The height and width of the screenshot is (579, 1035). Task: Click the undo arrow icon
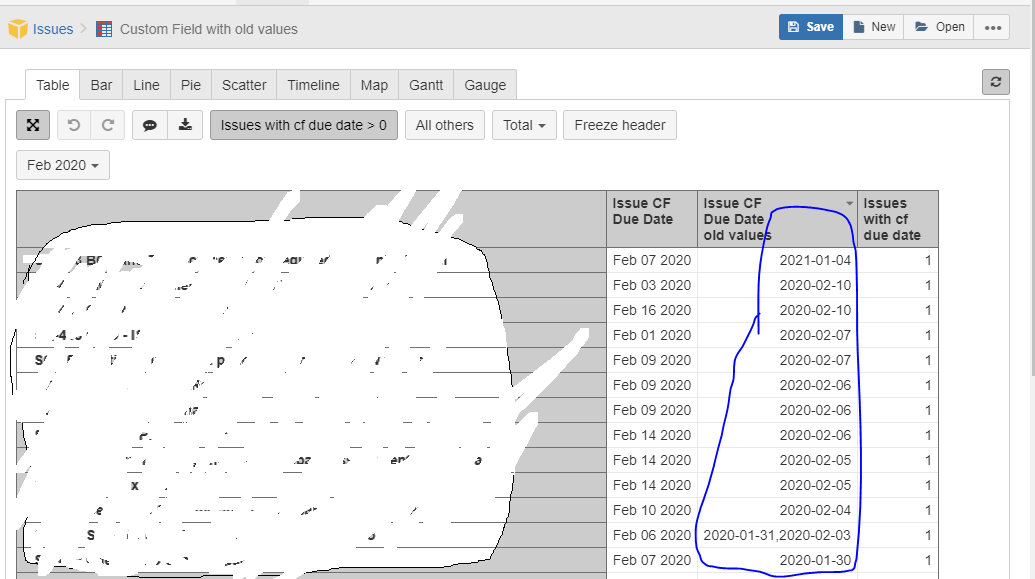[x=74, y=125]
